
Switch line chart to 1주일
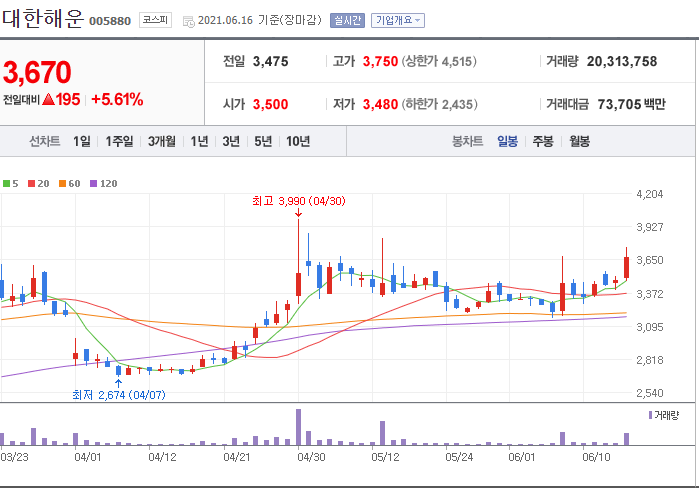click(x=119, y=141)
